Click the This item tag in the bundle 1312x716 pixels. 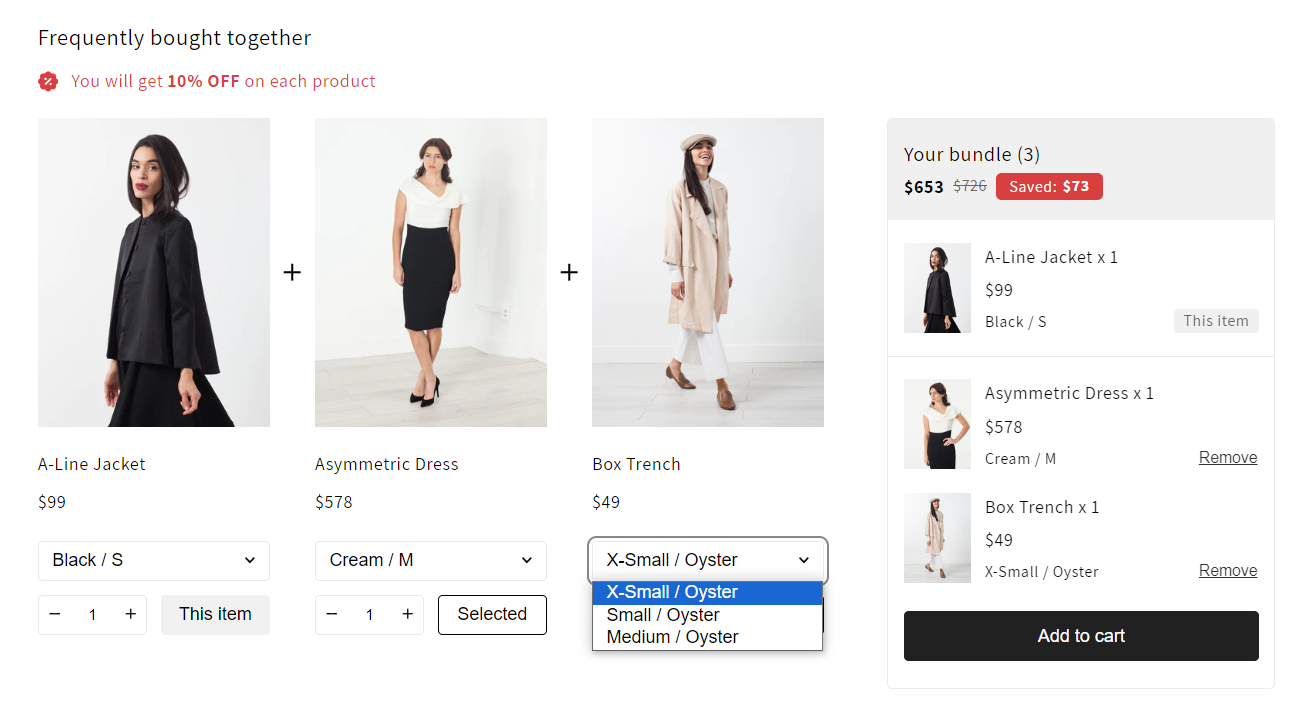click(1216, 321)
